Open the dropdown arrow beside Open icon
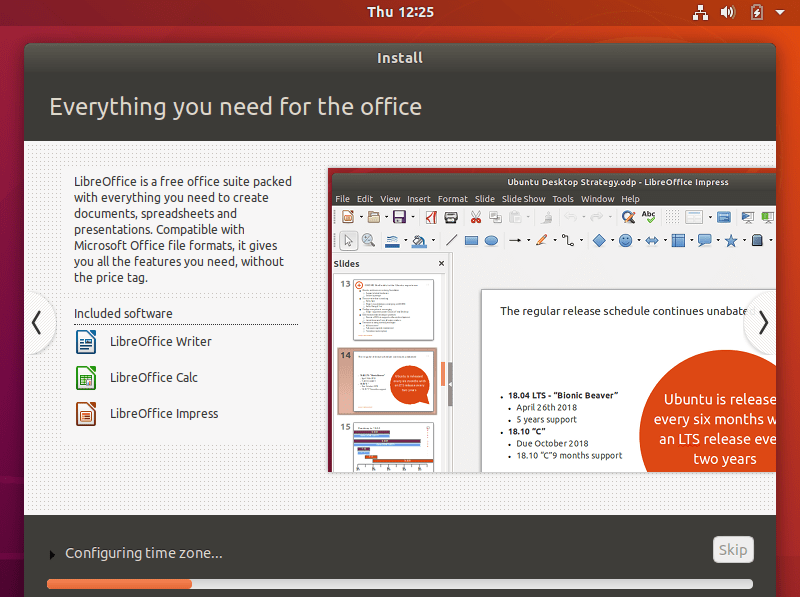The height and width of the screenshot is (597, 800). [x=387, y=217]
